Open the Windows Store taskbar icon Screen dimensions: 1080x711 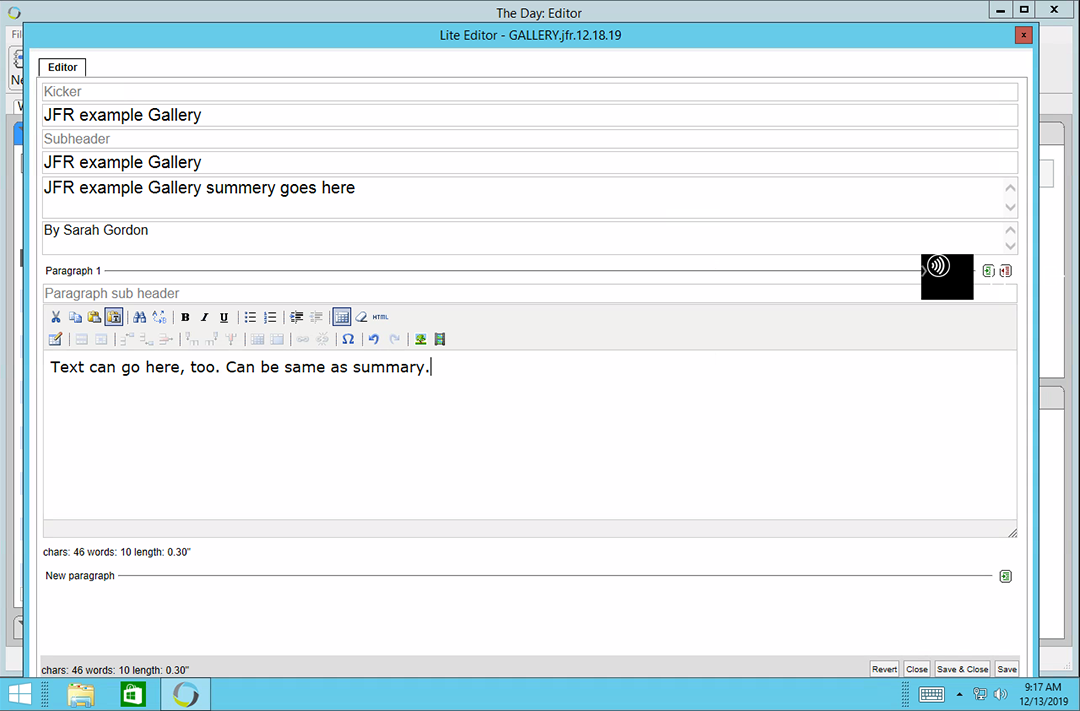(133, 694)
